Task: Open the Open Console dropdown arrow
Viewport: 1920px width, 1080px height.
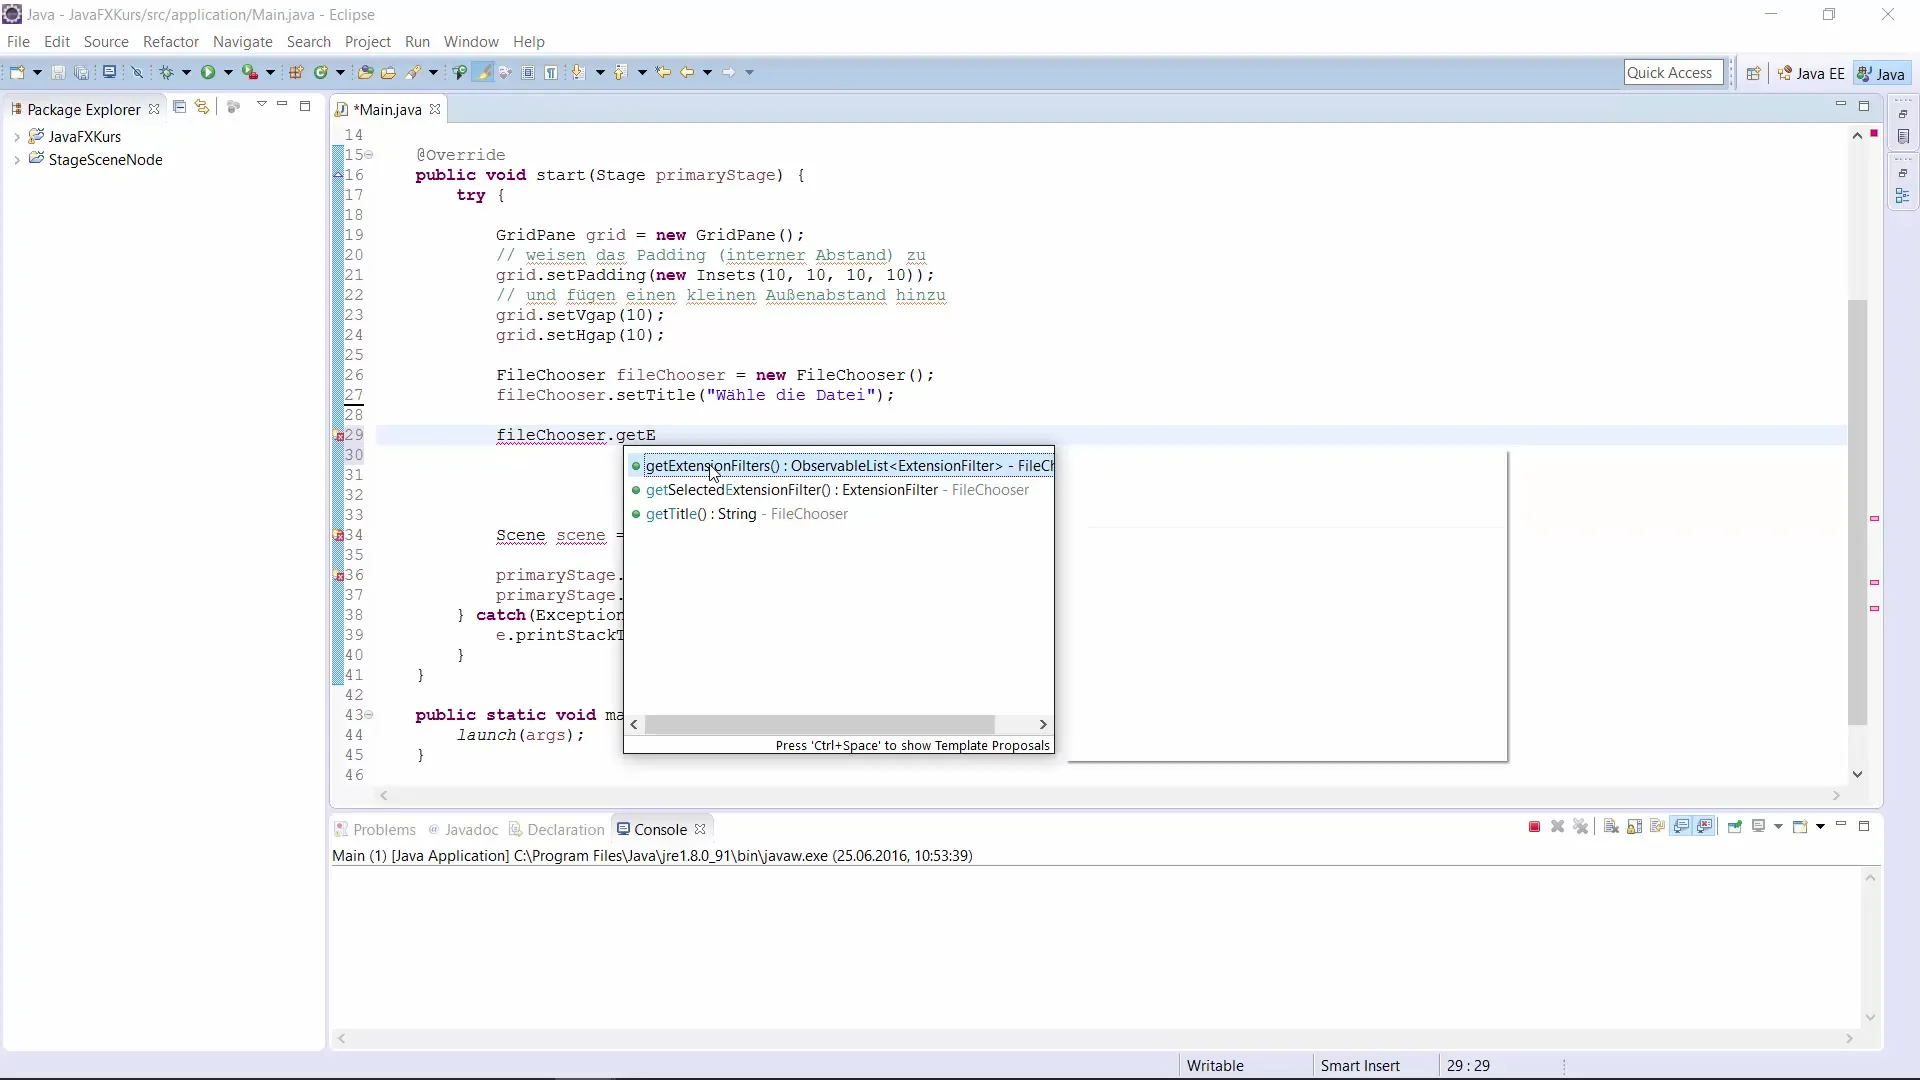Action: (x=1820, y=827)
